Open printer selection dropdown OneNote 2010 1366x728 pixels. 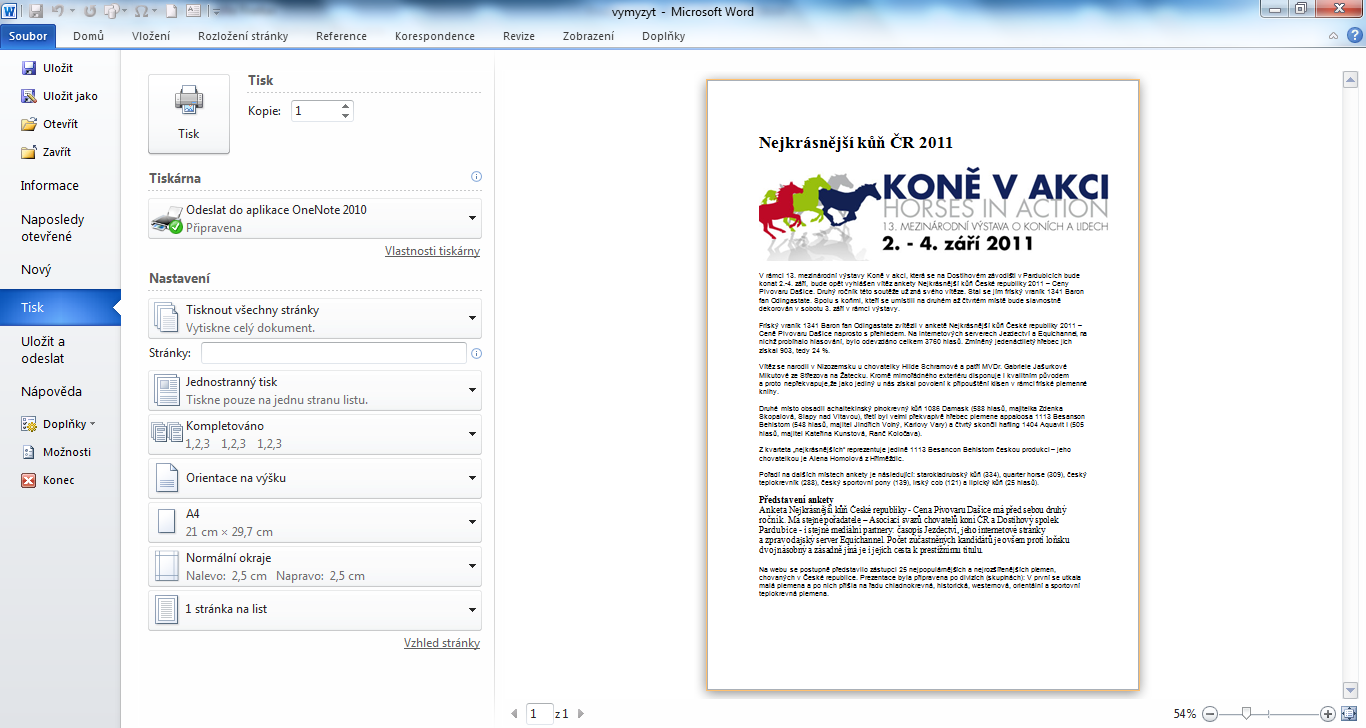315,219
